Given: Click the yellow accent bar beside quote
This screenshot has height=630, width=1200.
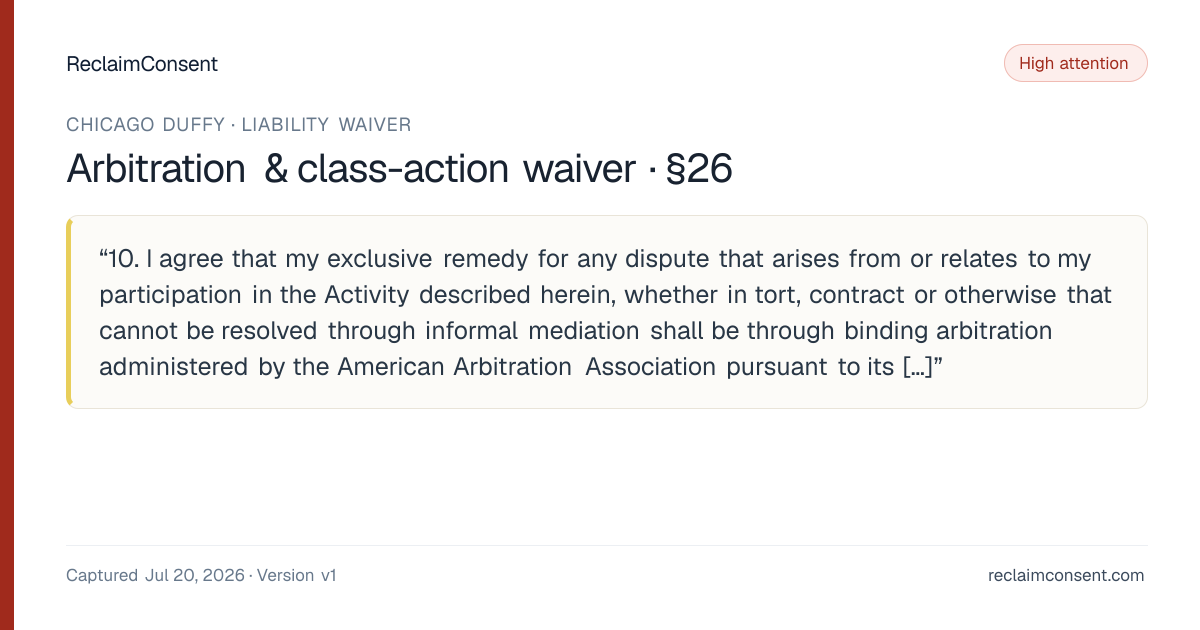Looking at the screenshot, I should pyautogui.click(x=69, y=312).
